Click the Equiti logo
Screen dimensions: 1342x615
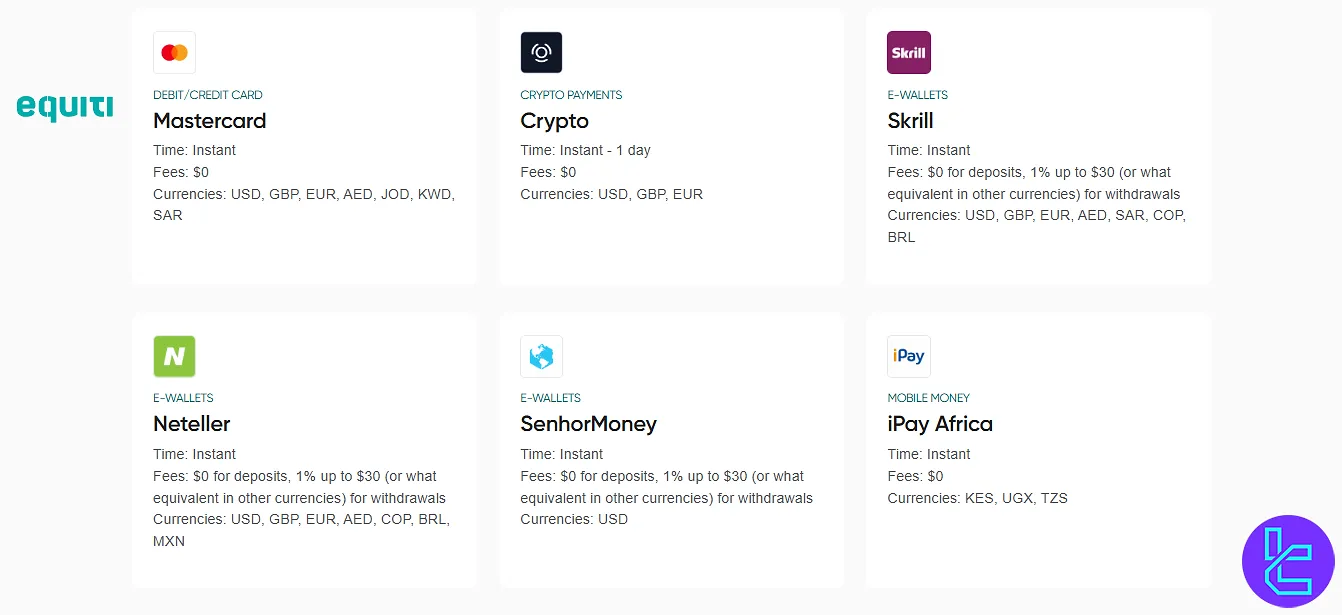coord(64,107)
